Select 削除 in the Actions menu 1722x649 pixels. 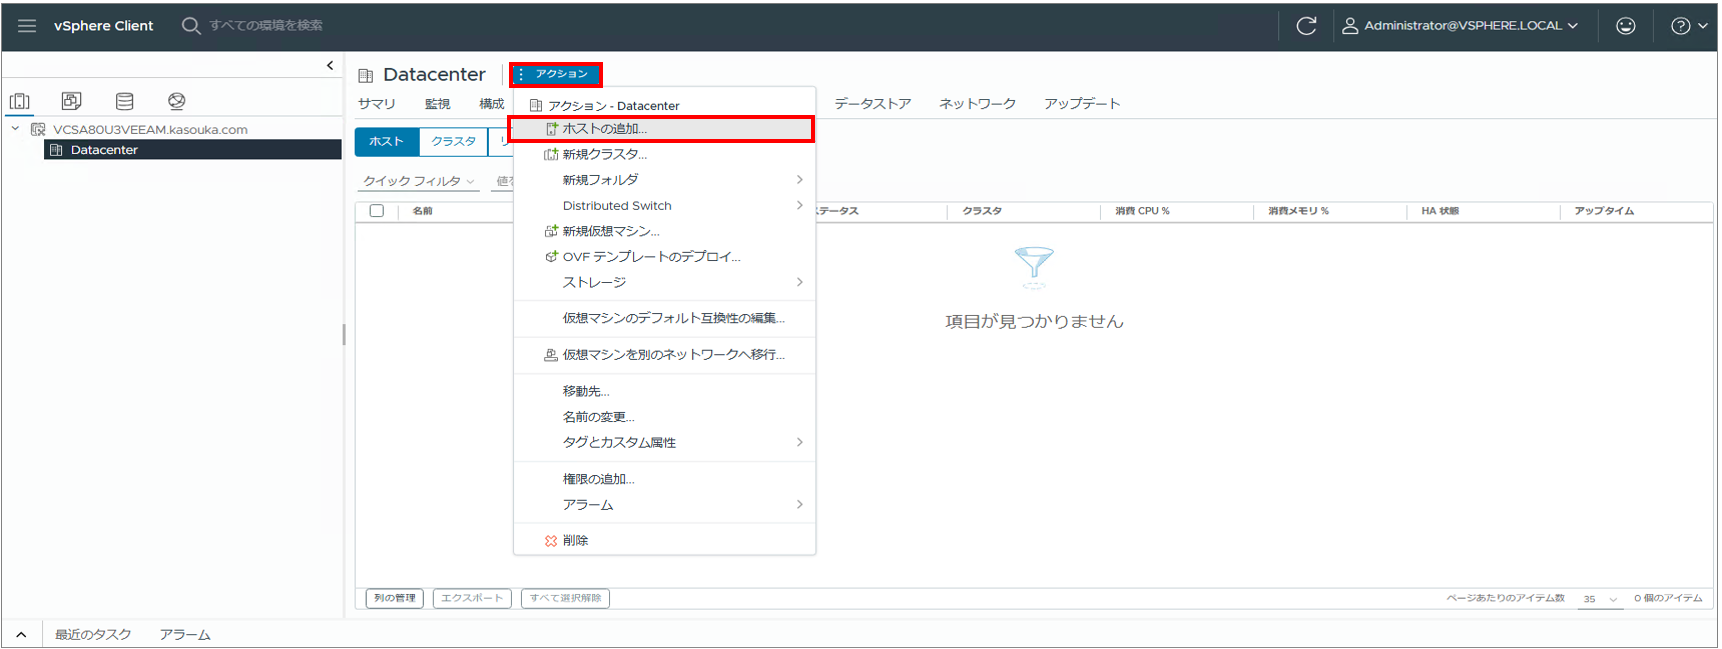pos(664,541)
